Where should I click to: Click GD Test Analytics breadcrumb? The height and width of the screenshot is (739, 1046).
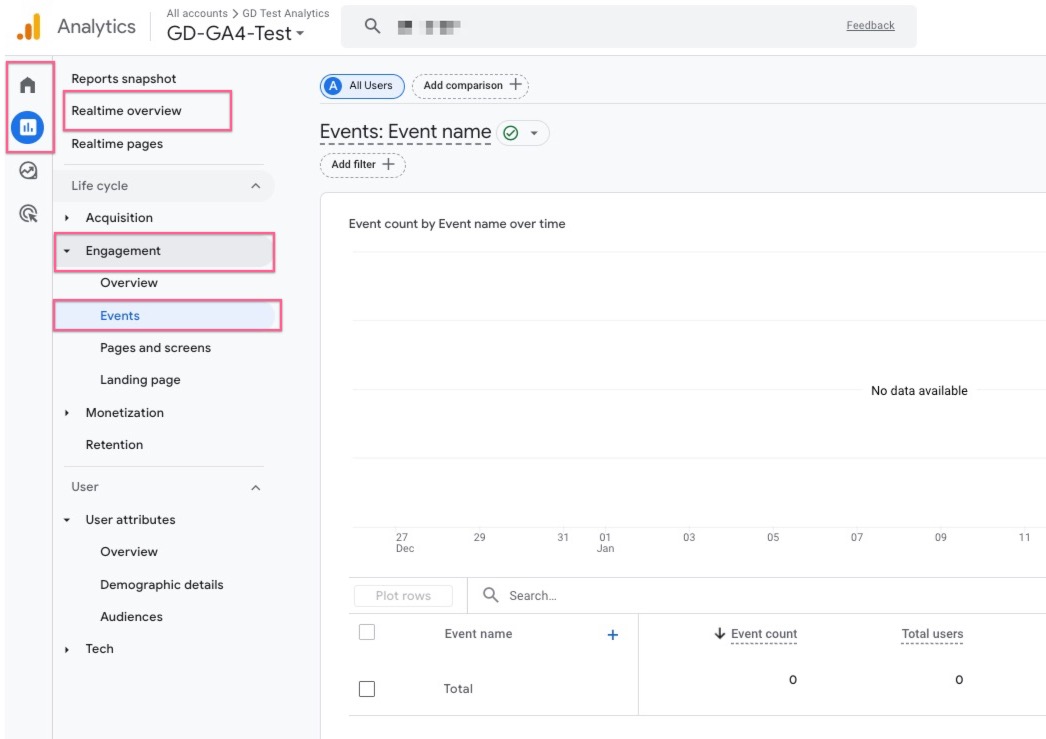click(286, 13)
